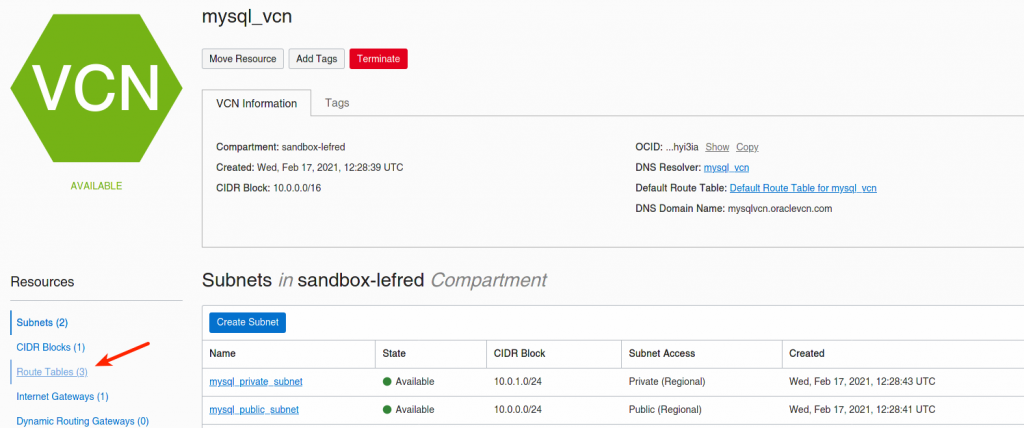This screenshot has width=1024, height=428.
Task: Click the Move Resource button
Action: pos(243,59)
